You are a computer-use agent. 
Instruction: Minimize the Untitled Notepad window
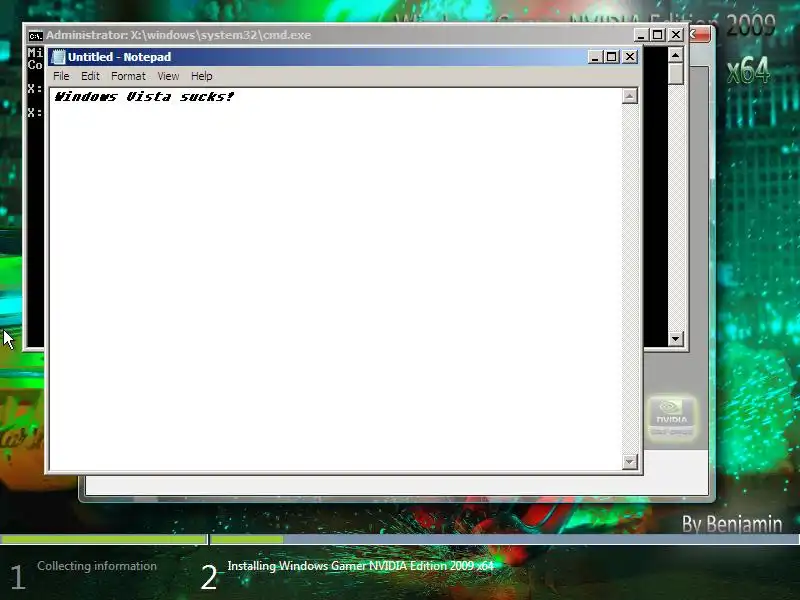[595, 57]
